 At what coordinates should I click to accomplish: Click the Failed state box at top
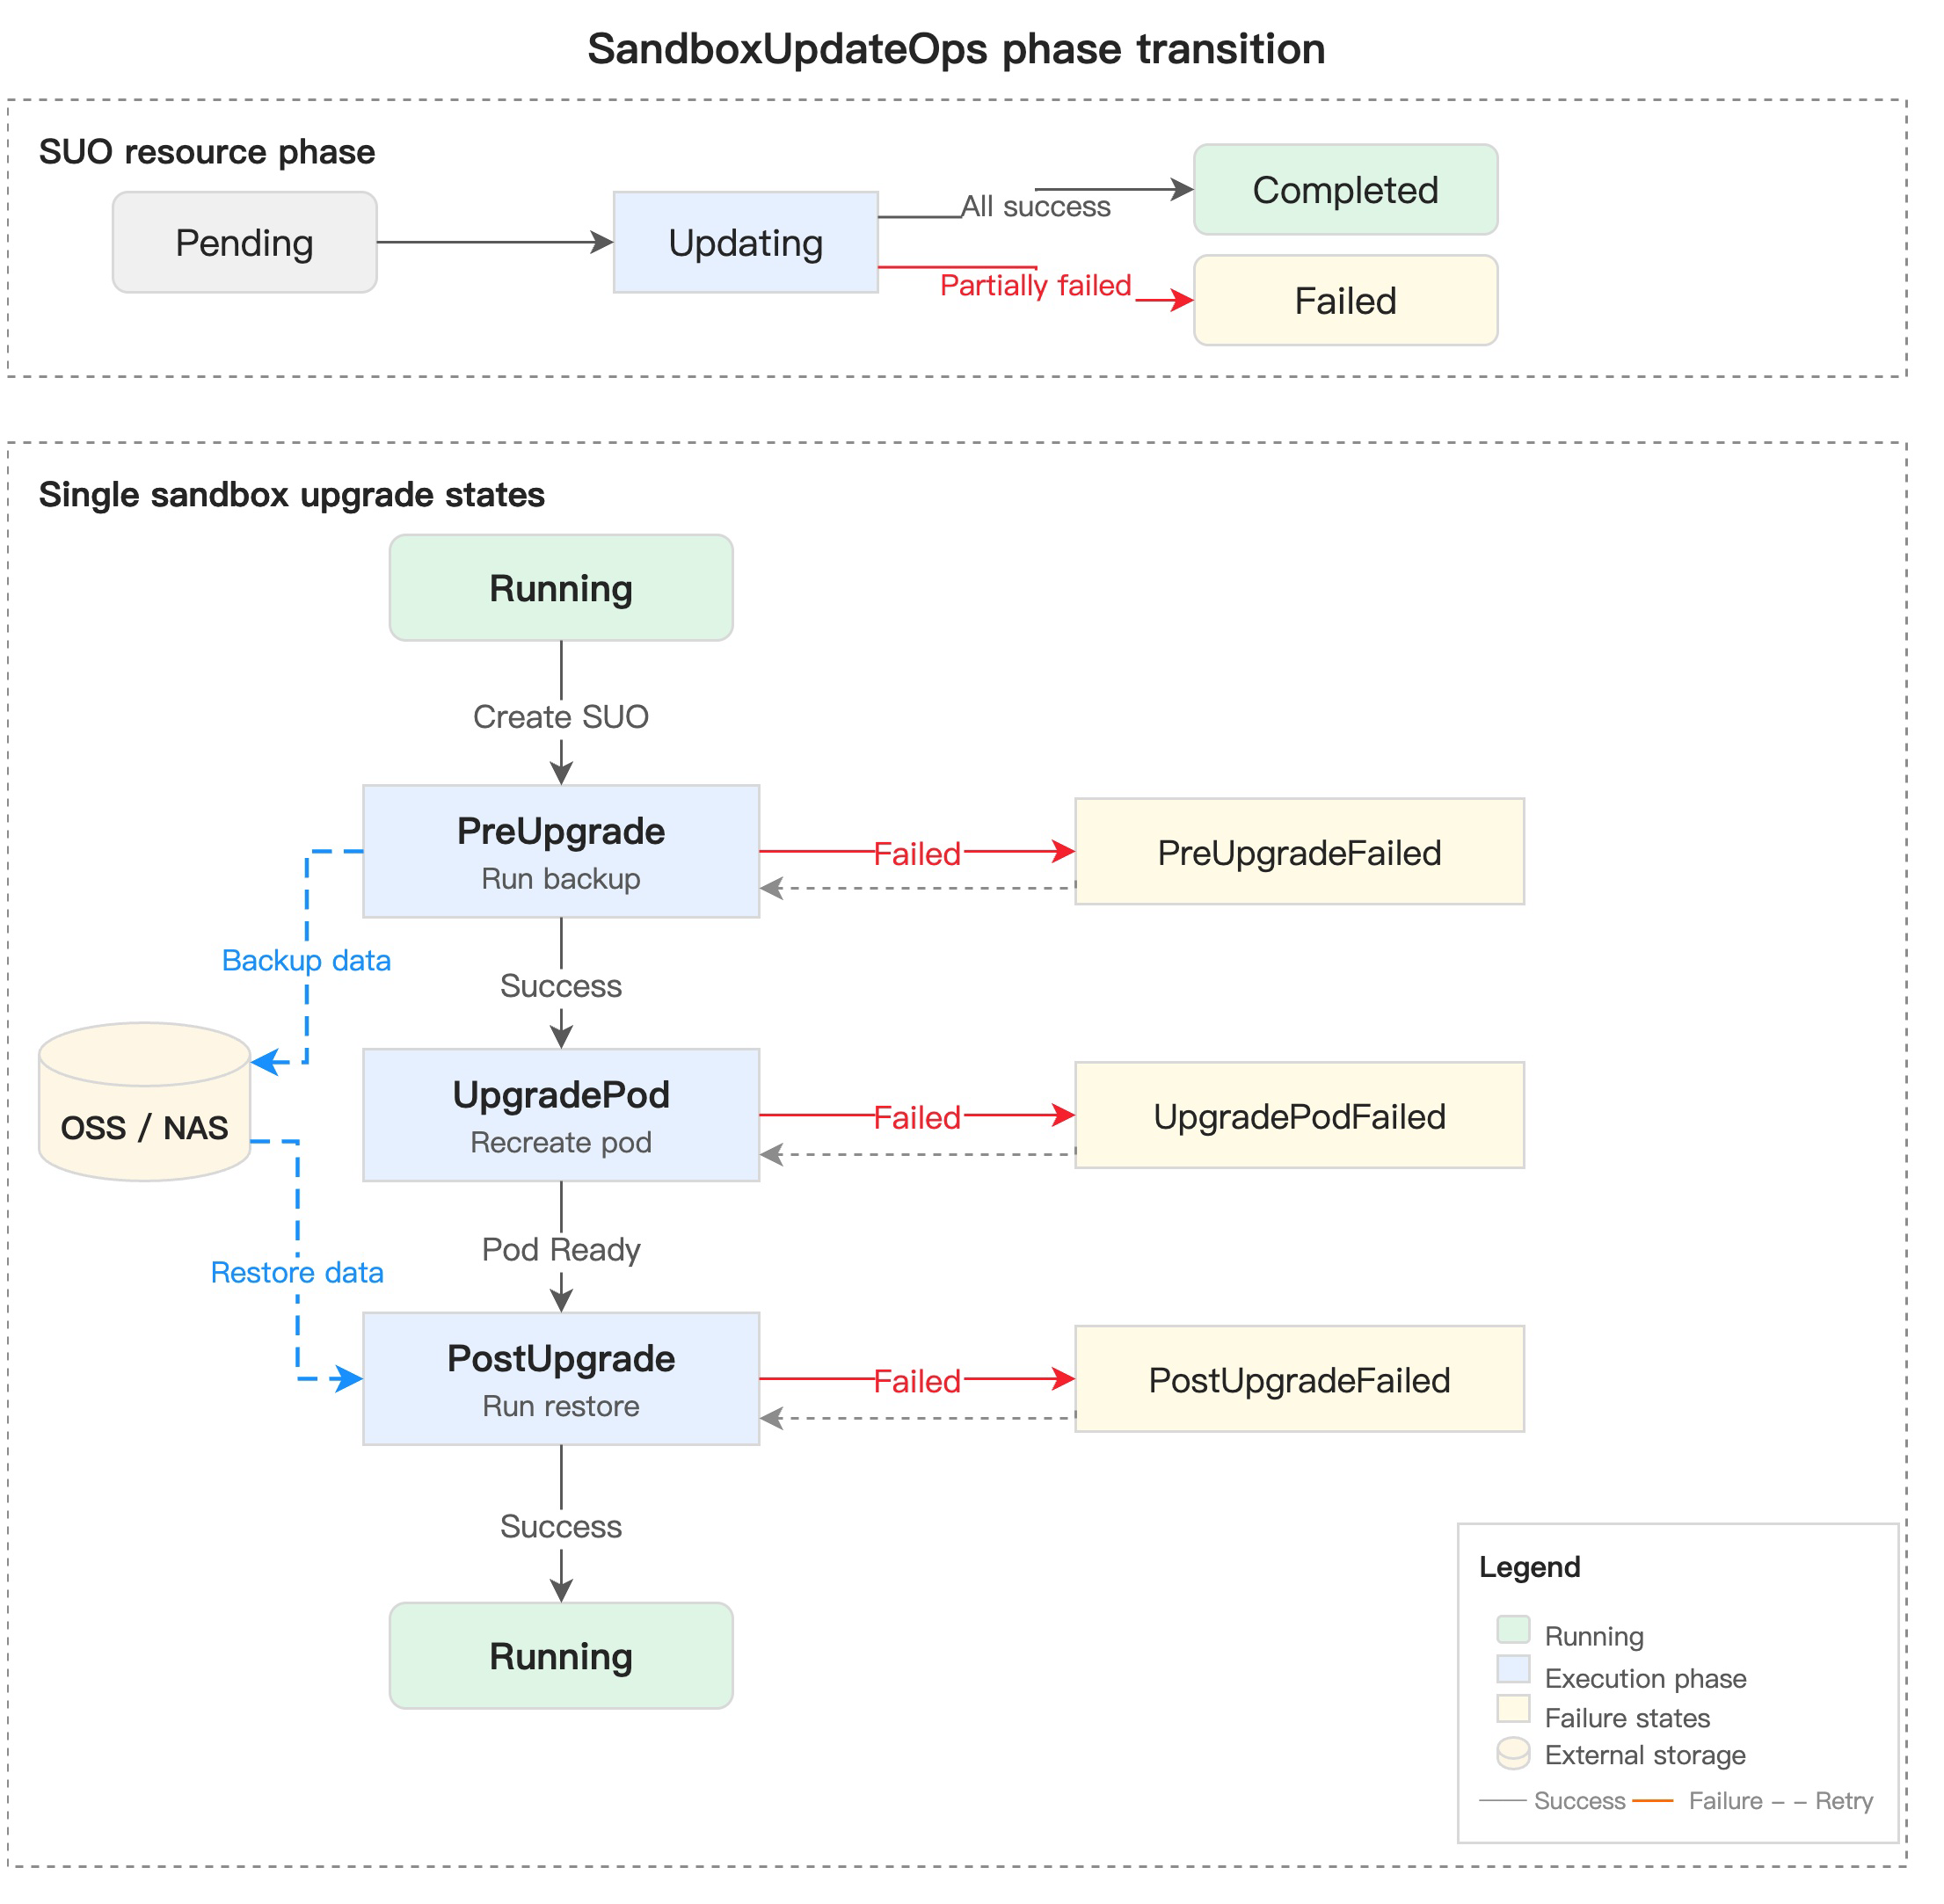(x=1346, y=300)
